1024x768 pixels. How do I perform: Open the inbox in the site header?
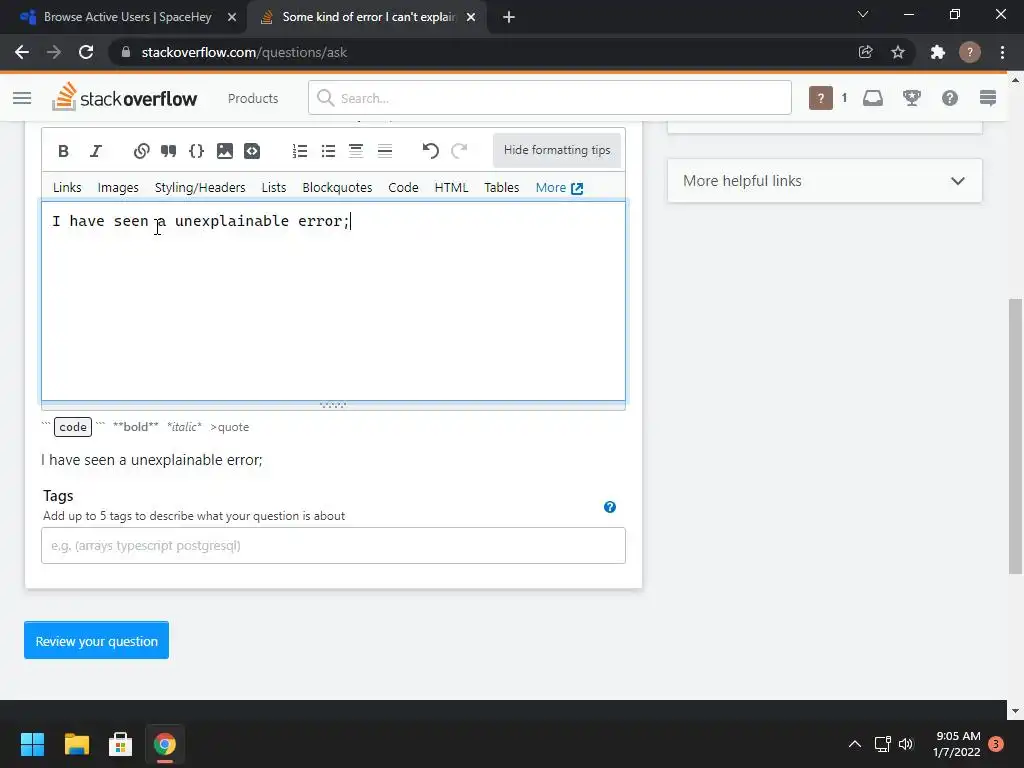tap(873, 98)
